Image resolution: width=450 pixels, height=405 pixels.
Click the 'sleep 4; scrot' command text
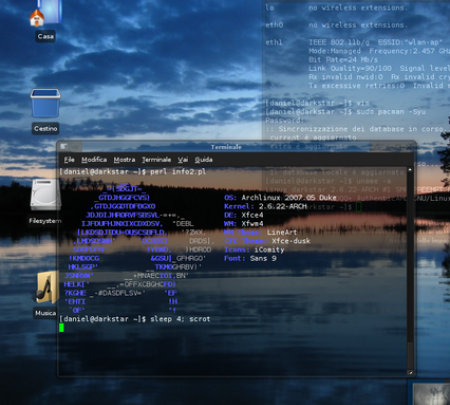coord(180,319)
